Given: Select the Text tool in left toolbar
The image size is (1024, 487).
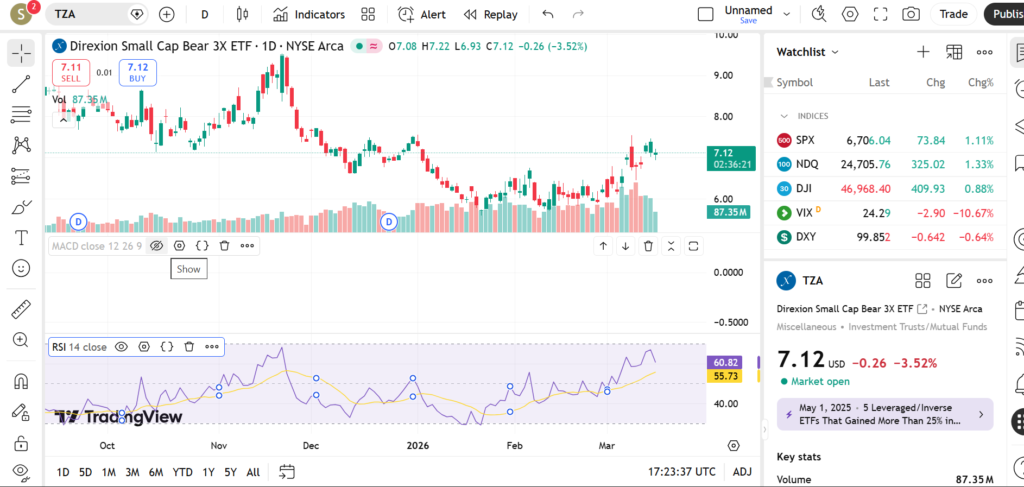Looking at the screenshot, I should coord(21,238).
